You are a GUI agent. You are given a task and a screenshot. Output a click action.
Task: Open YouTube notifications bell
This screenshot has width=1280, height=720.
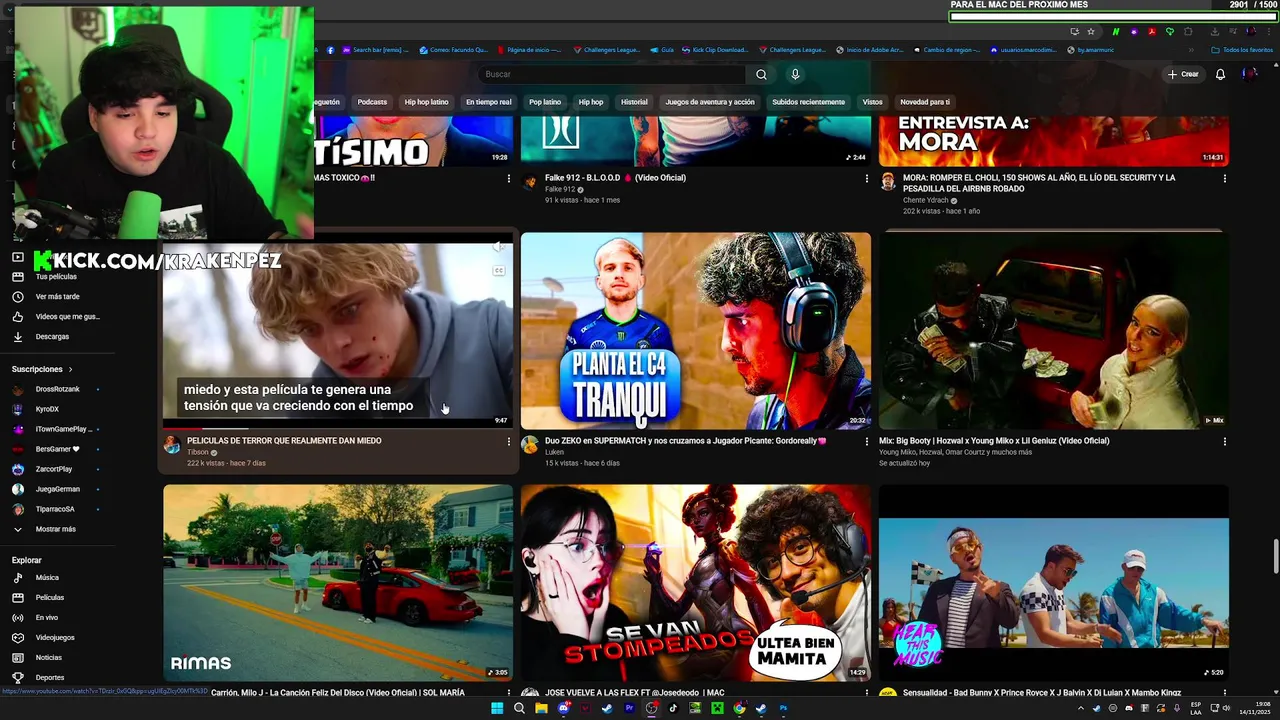1220,74
